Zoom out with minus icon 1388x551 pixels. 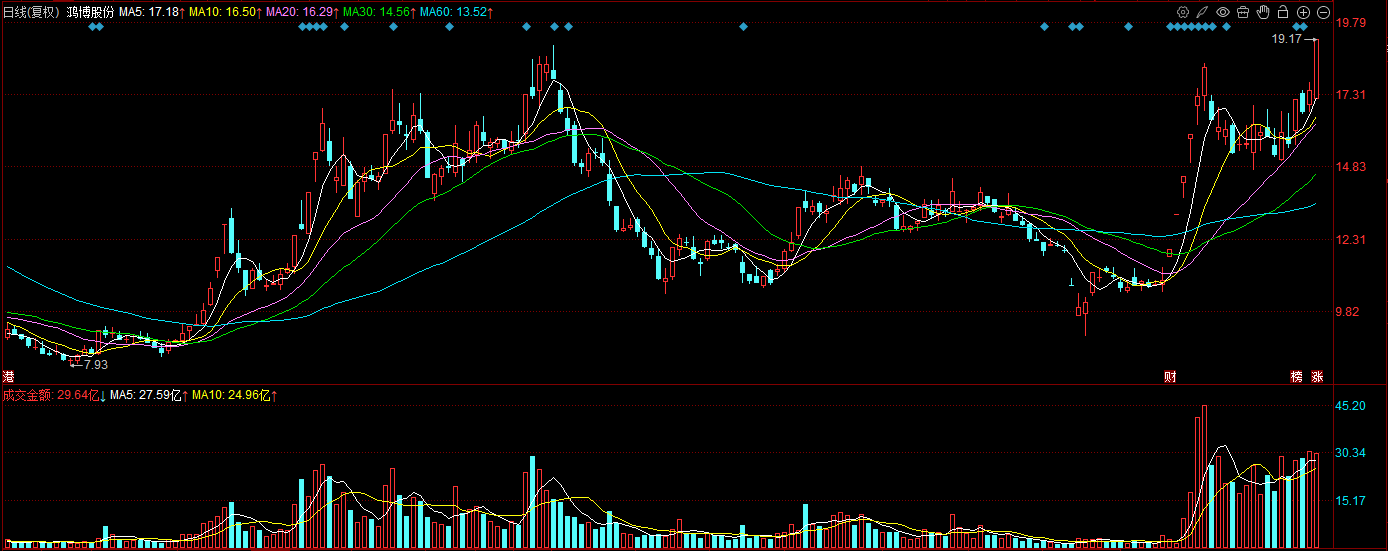(1323, 12)
